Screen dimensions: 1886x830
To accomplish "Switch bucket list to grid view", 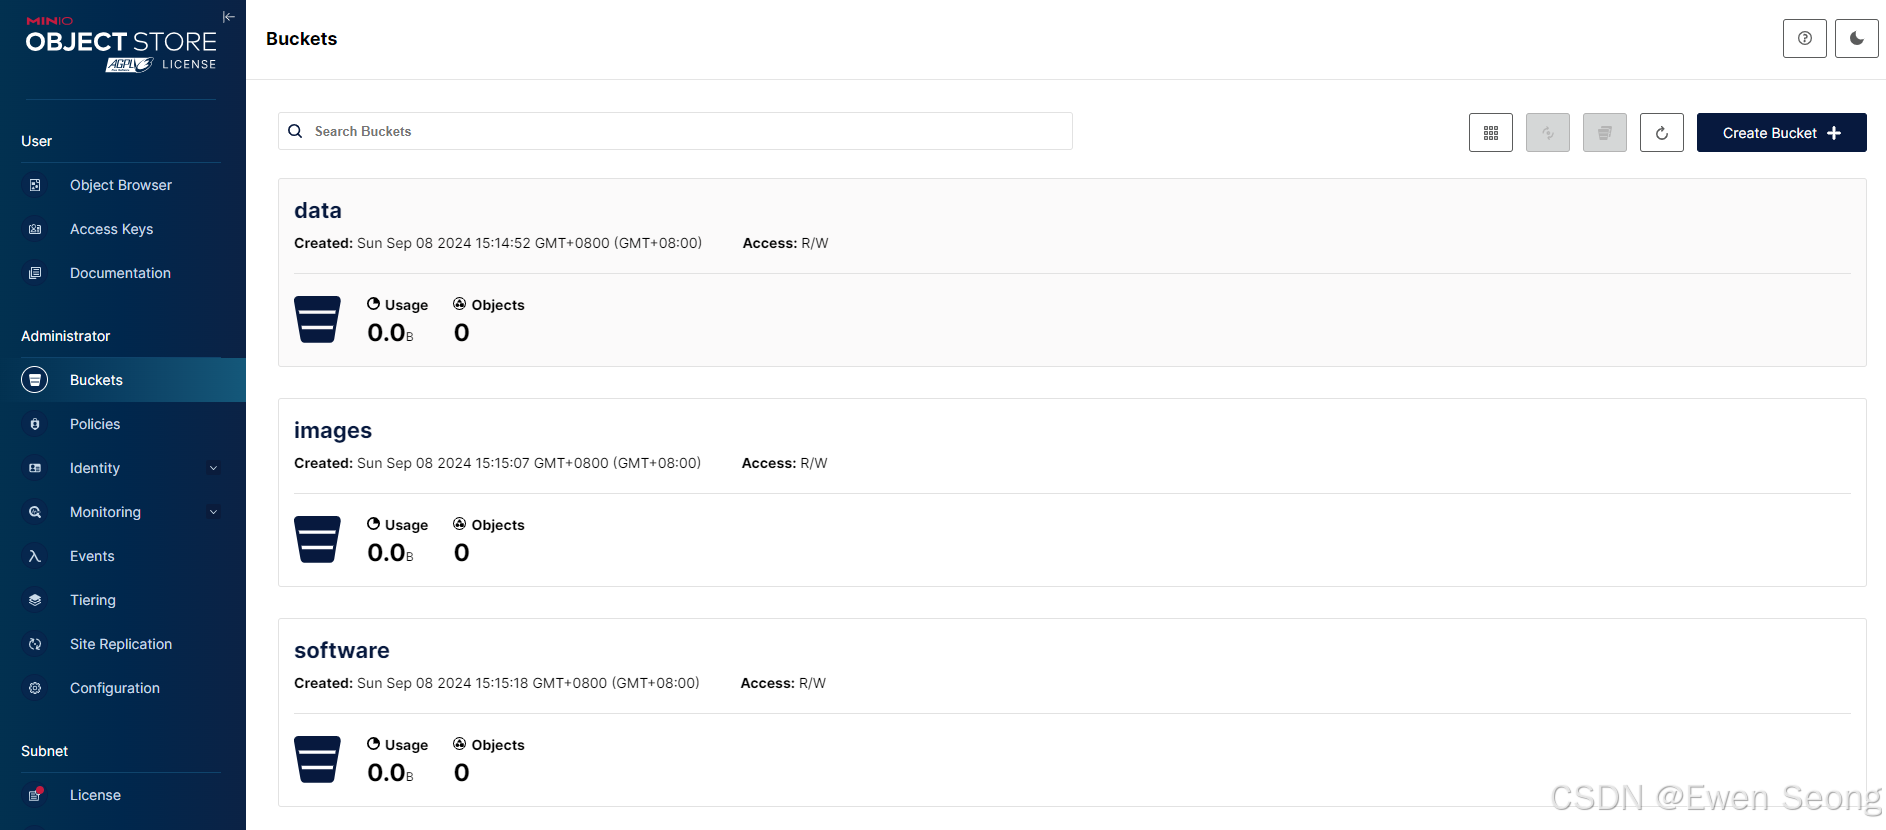I will pyautogui.click(x=1491, y=132).
